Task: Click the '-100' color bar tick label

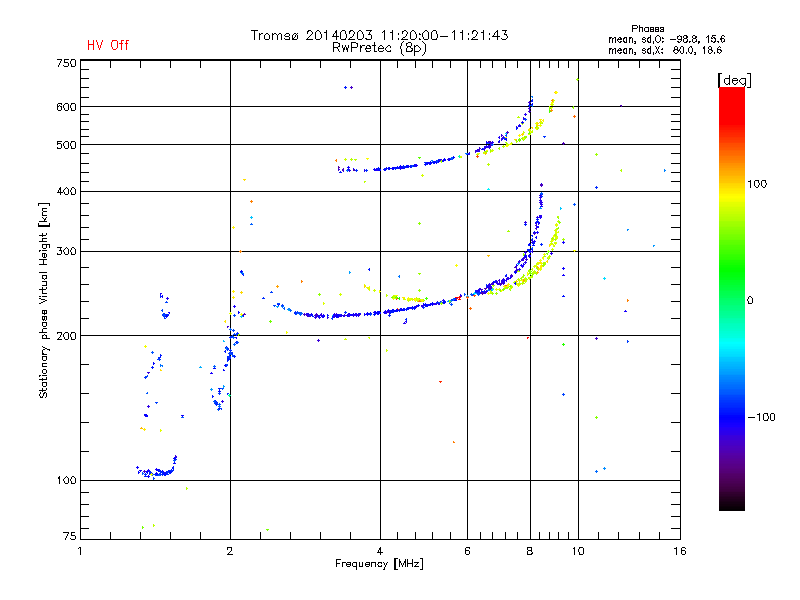Action: point(761,417)
